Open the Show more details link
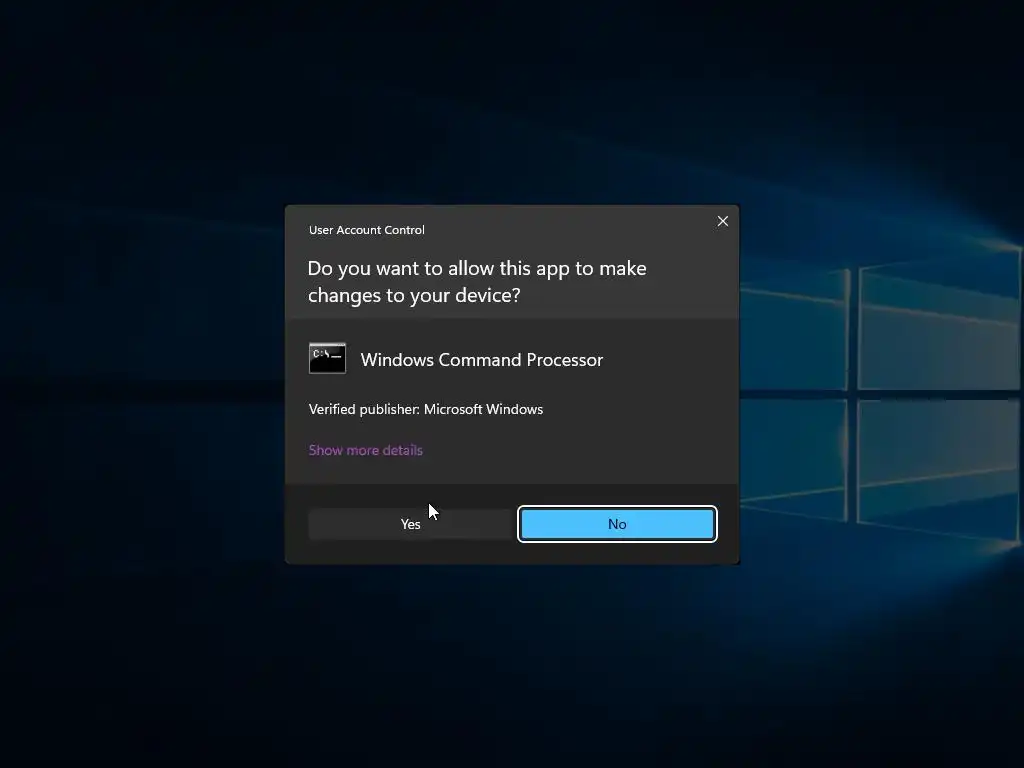Viewport: 1024px width, 768px height. [366, 450]
